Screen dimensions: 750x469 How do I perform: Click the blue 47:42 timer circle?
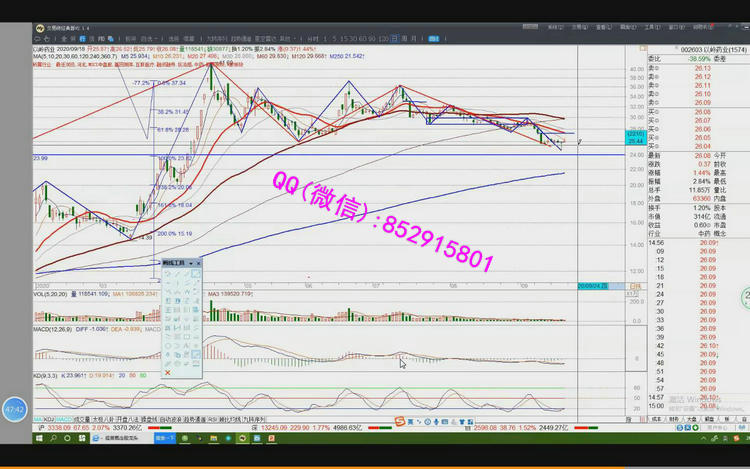[x=14, y=409]
